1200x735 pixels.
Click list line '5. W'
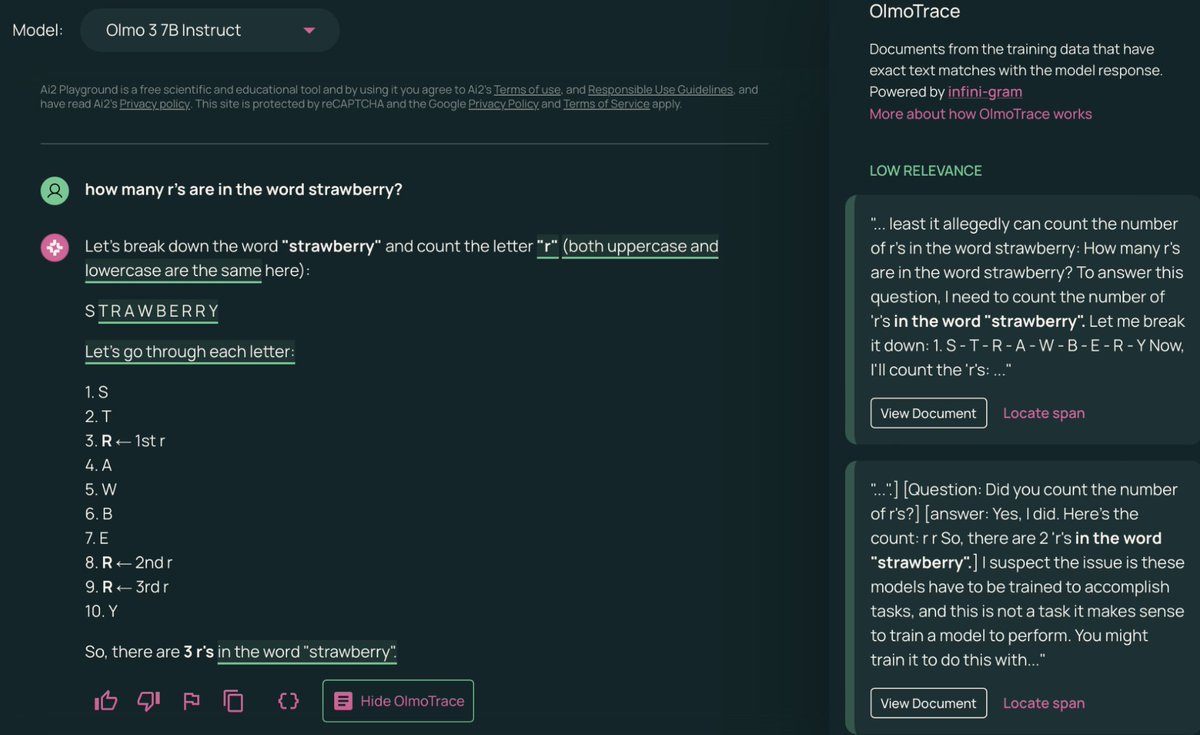pos(100,490)
